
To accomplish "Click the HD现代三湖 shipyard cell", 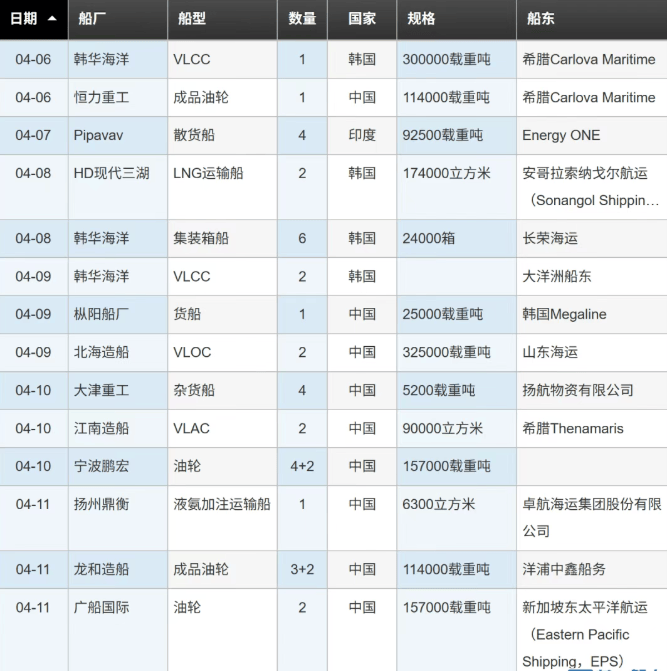I will 111,173.
